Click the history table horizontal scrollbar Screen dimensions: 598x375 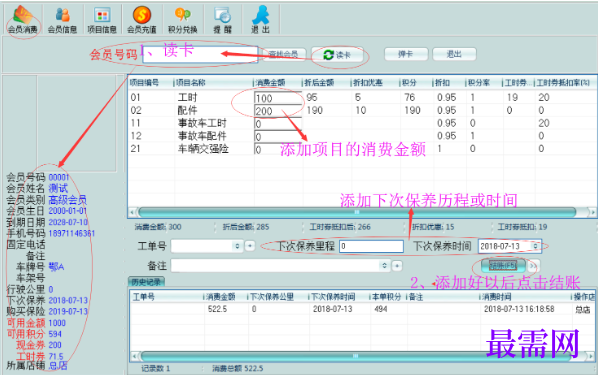(x=355, y=356)
